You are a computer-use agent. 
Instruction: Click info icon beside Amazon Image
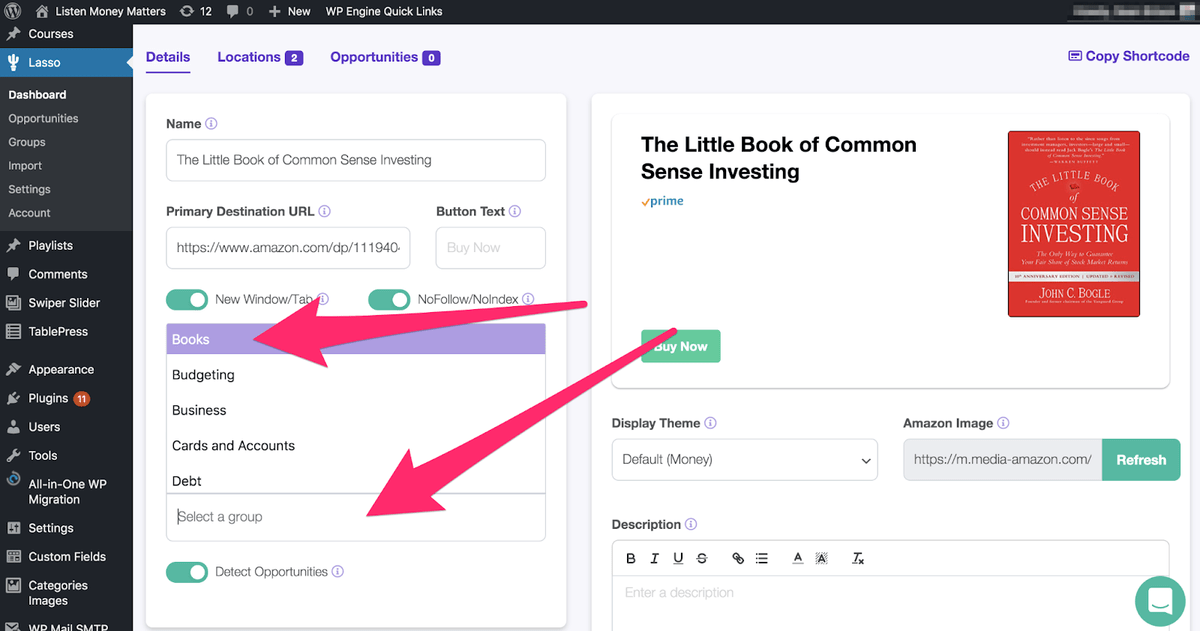[x=1003, y=423]
